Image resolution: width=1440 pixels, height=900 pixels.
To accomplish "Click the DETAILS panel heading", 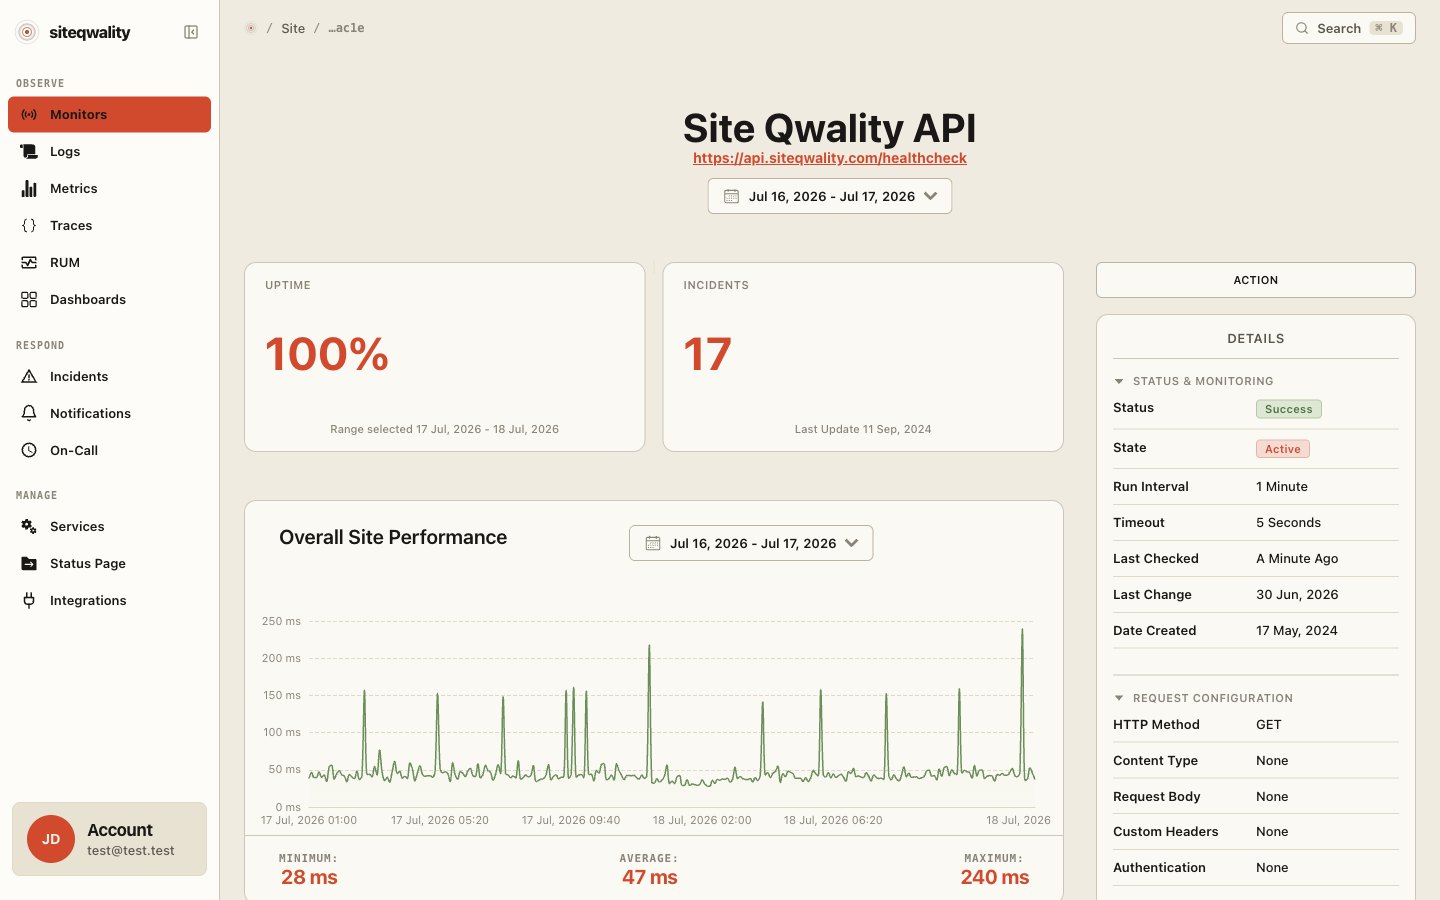I will (1256, 339).
